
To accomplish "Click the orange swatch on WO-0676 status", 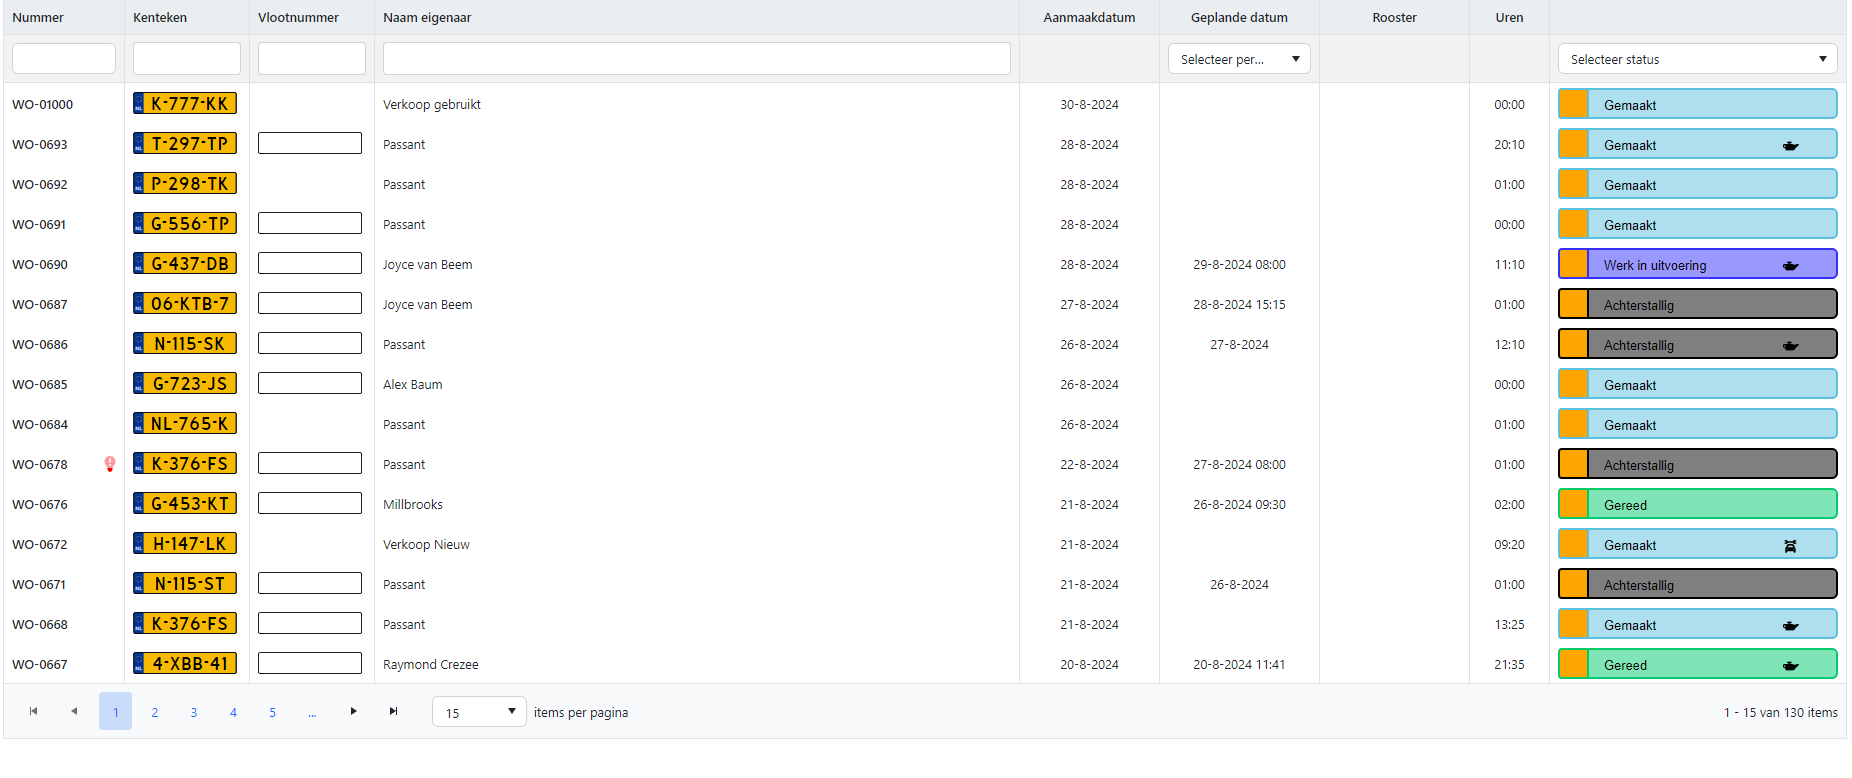I will pos(1574,504).
